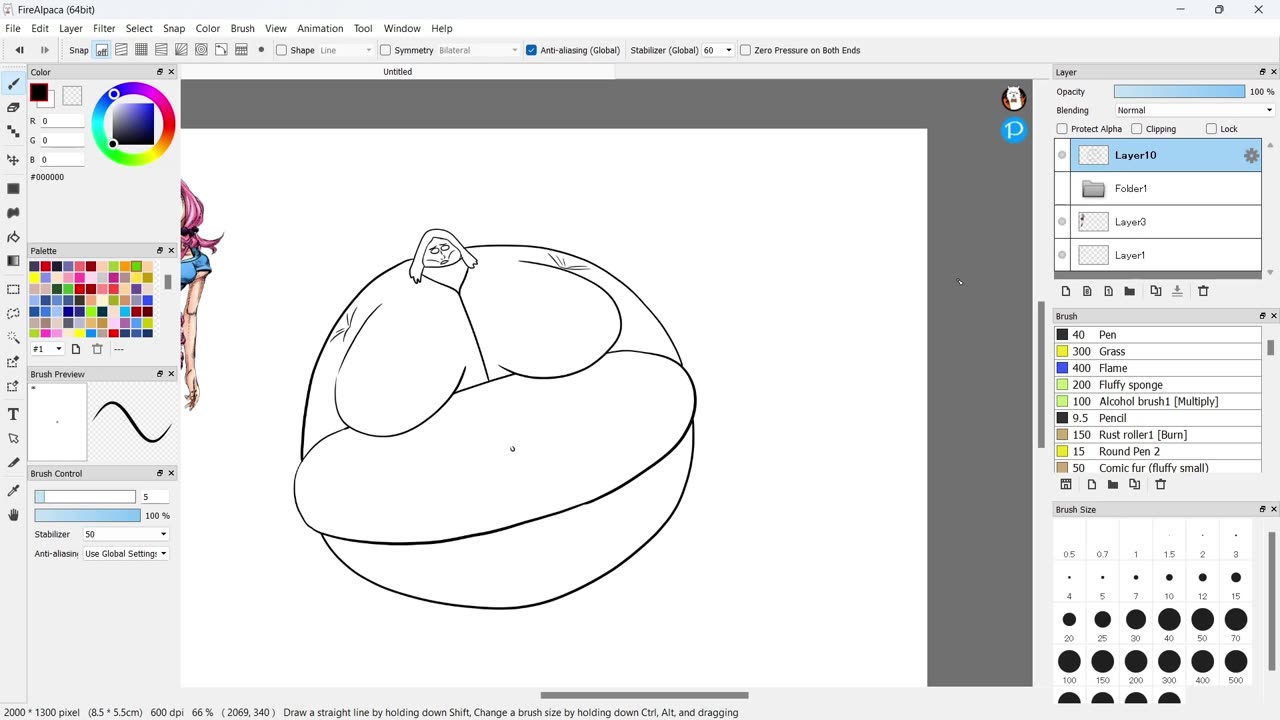Delete palette color with trash icon
Viewport: 1280px width, 720px height.
(97, 349)
